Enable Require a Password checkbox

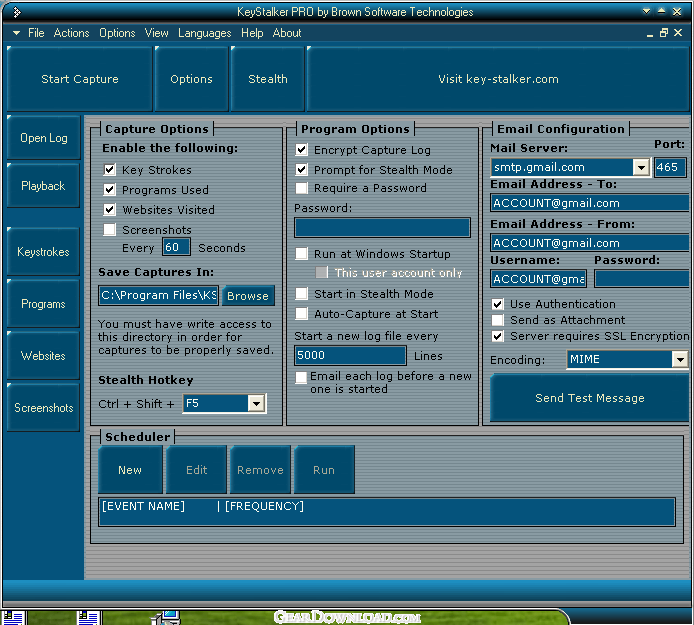pyautogui.click(x=301, y=188)
